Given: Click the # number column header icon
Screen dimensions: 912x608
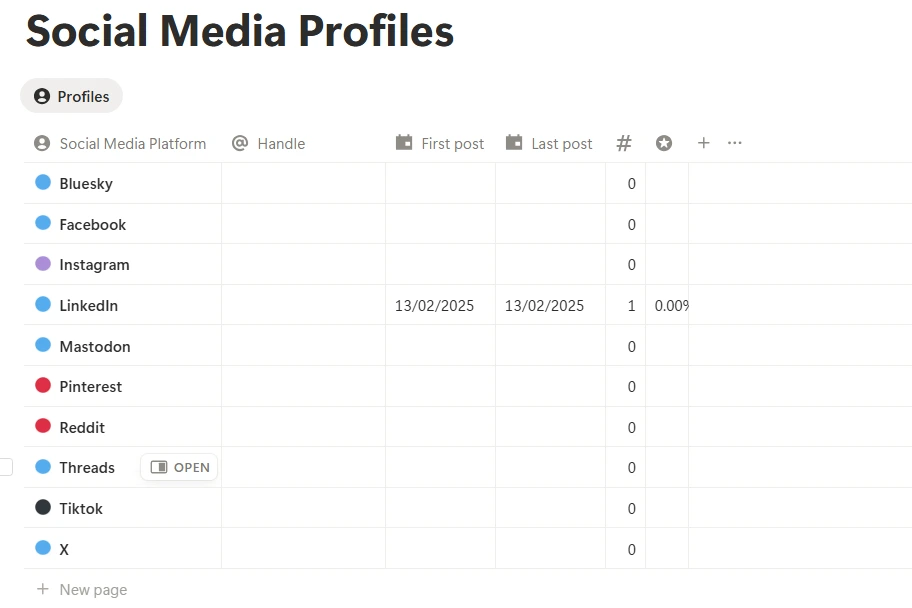Looking at the screenshot, I should [x=624, y=143].
